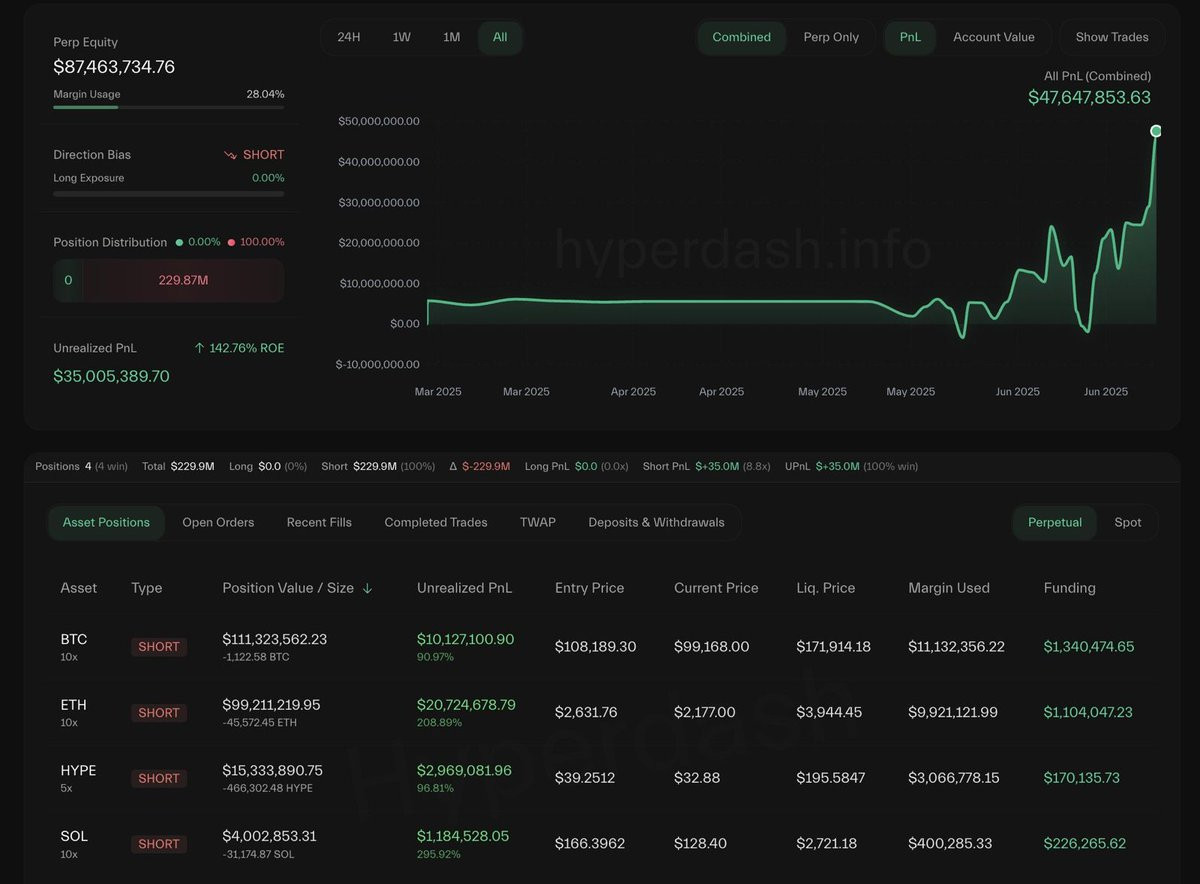The width and height of the screenshot is (1200, 884).
Task: Click All PnL total $47,647,853.63
Action: (x=1089, y=98)
